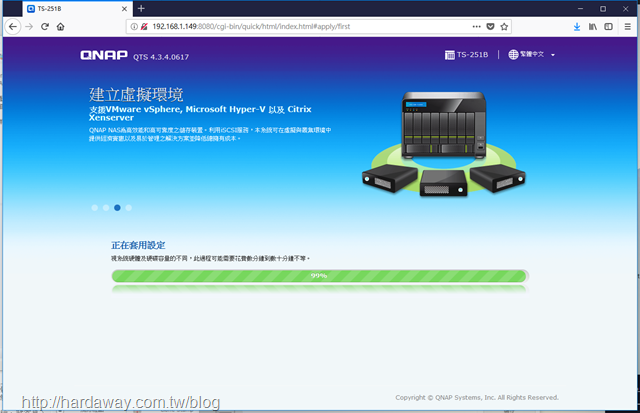Image resolution: width=640 pixels, height=413 pixels.
Task: Open the page actions three-dot menu
Action: (476, 27)
